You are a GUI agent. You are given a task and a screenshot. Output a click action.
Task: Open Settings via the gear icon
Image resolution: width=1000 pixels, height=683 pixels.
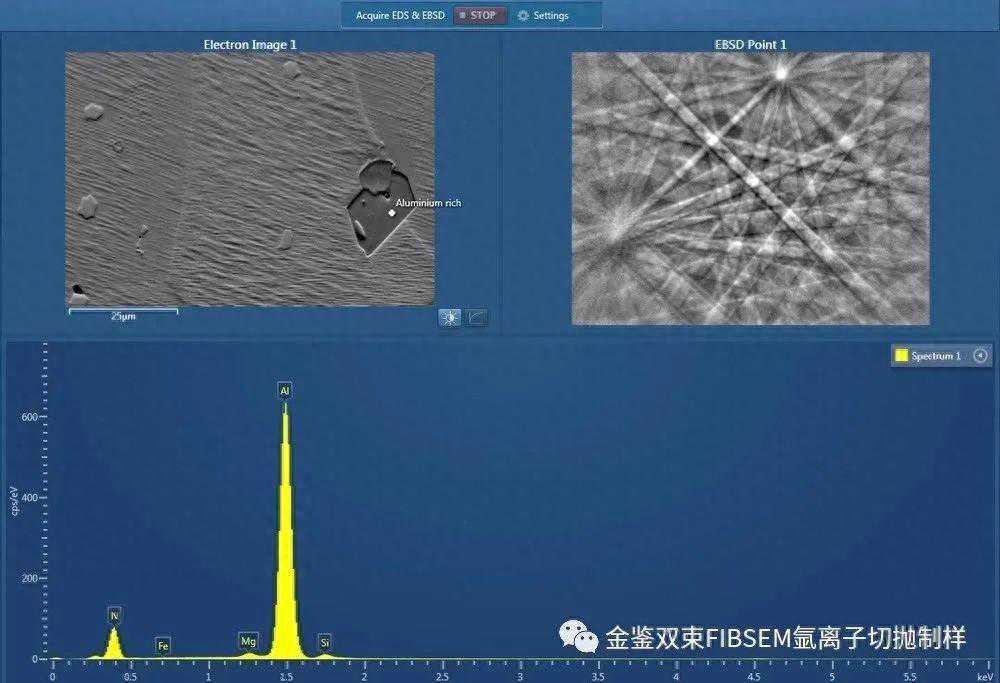[x=523, y=16]
